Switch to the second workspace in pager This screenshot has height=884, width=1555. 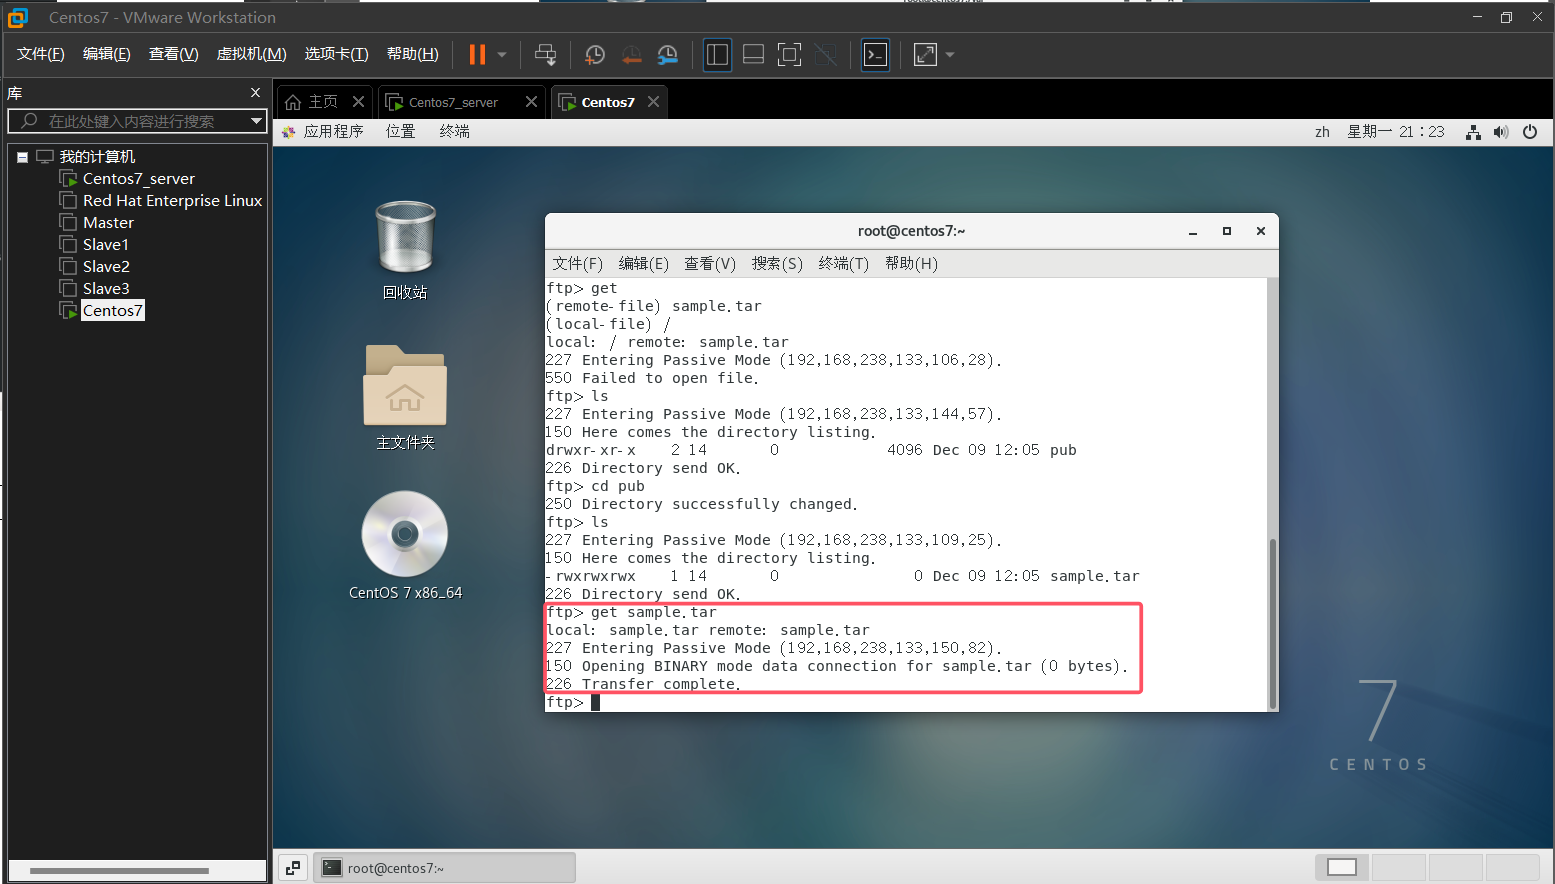[1398, 867]
